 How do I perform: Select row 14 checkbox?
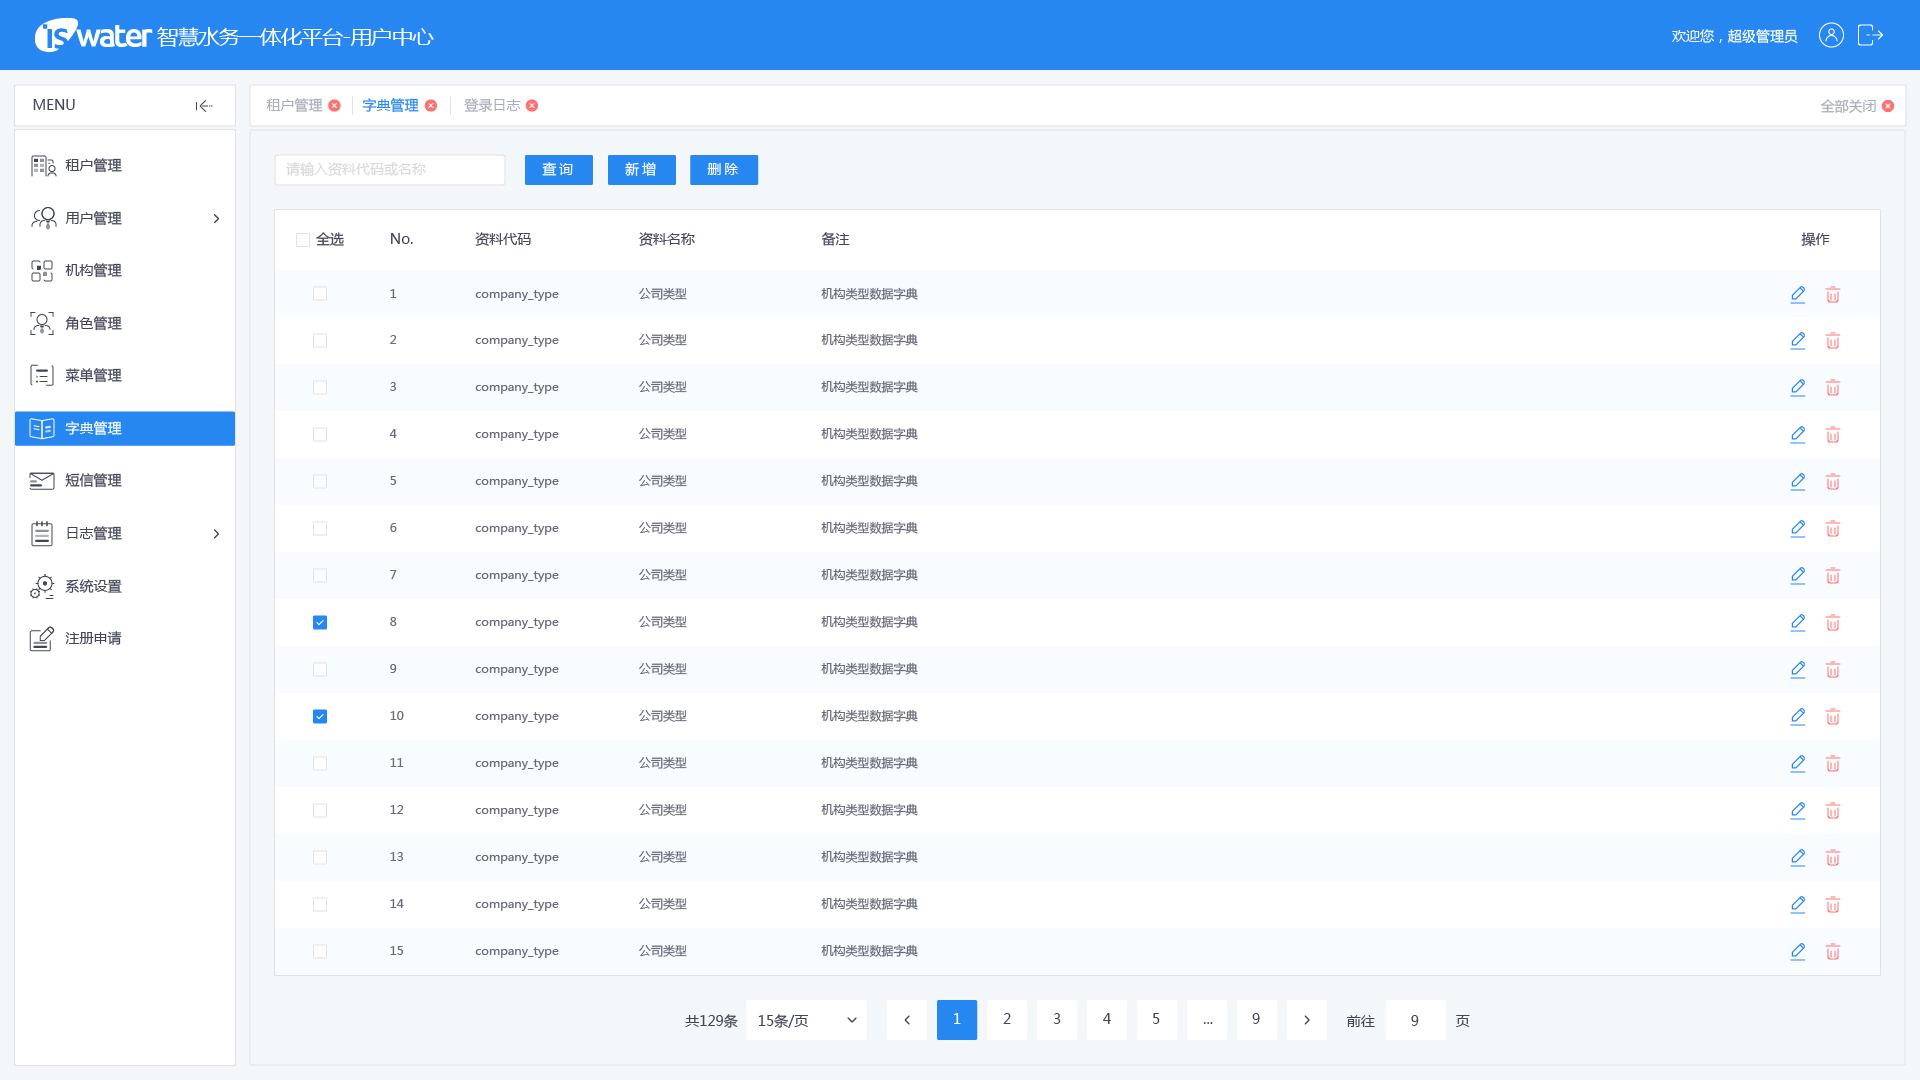tap(320, 905)
